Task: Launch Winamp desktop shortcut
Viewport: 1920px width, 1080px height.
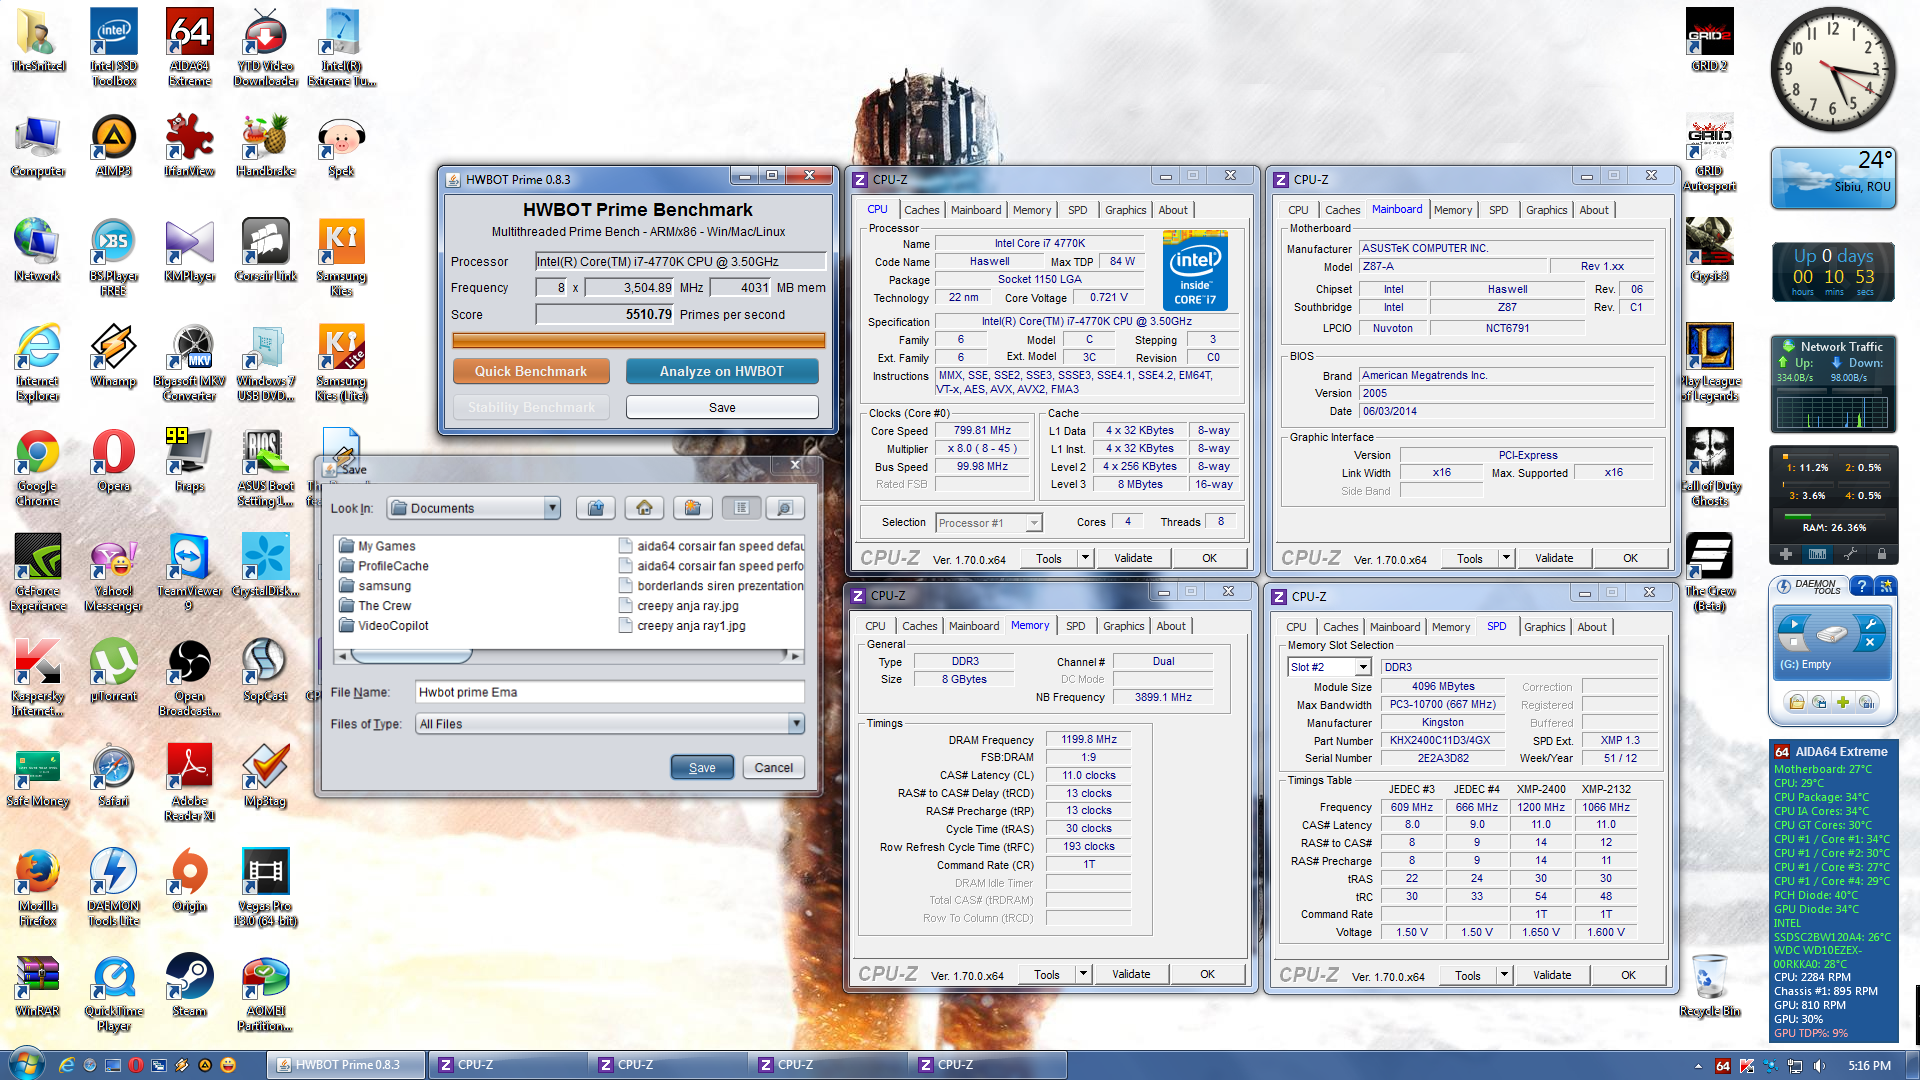Action: coord(113,355)
